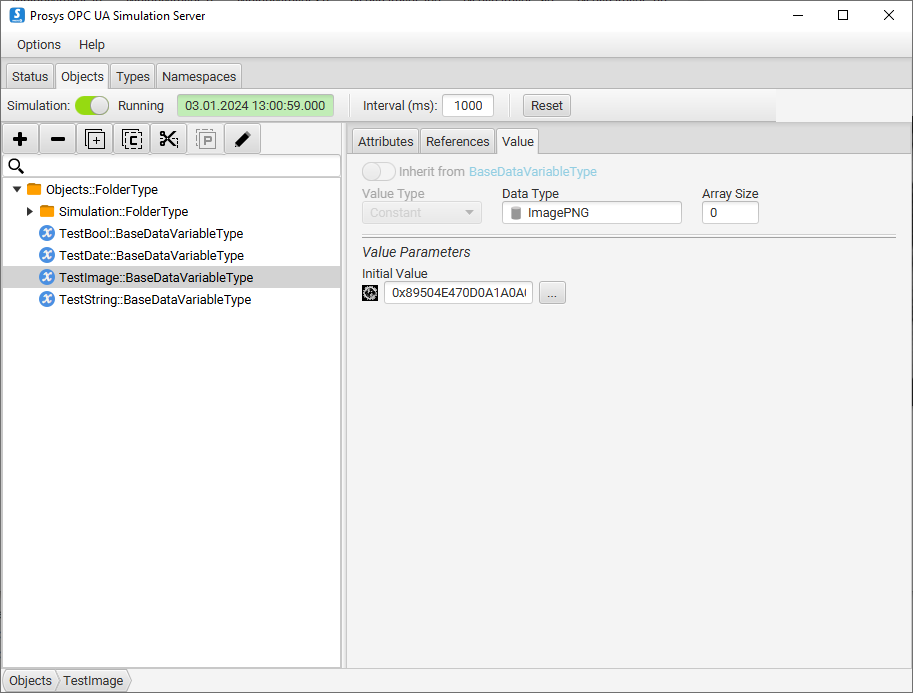
Task: Toggle the Simulation running switch
Action: coord(92,105)
